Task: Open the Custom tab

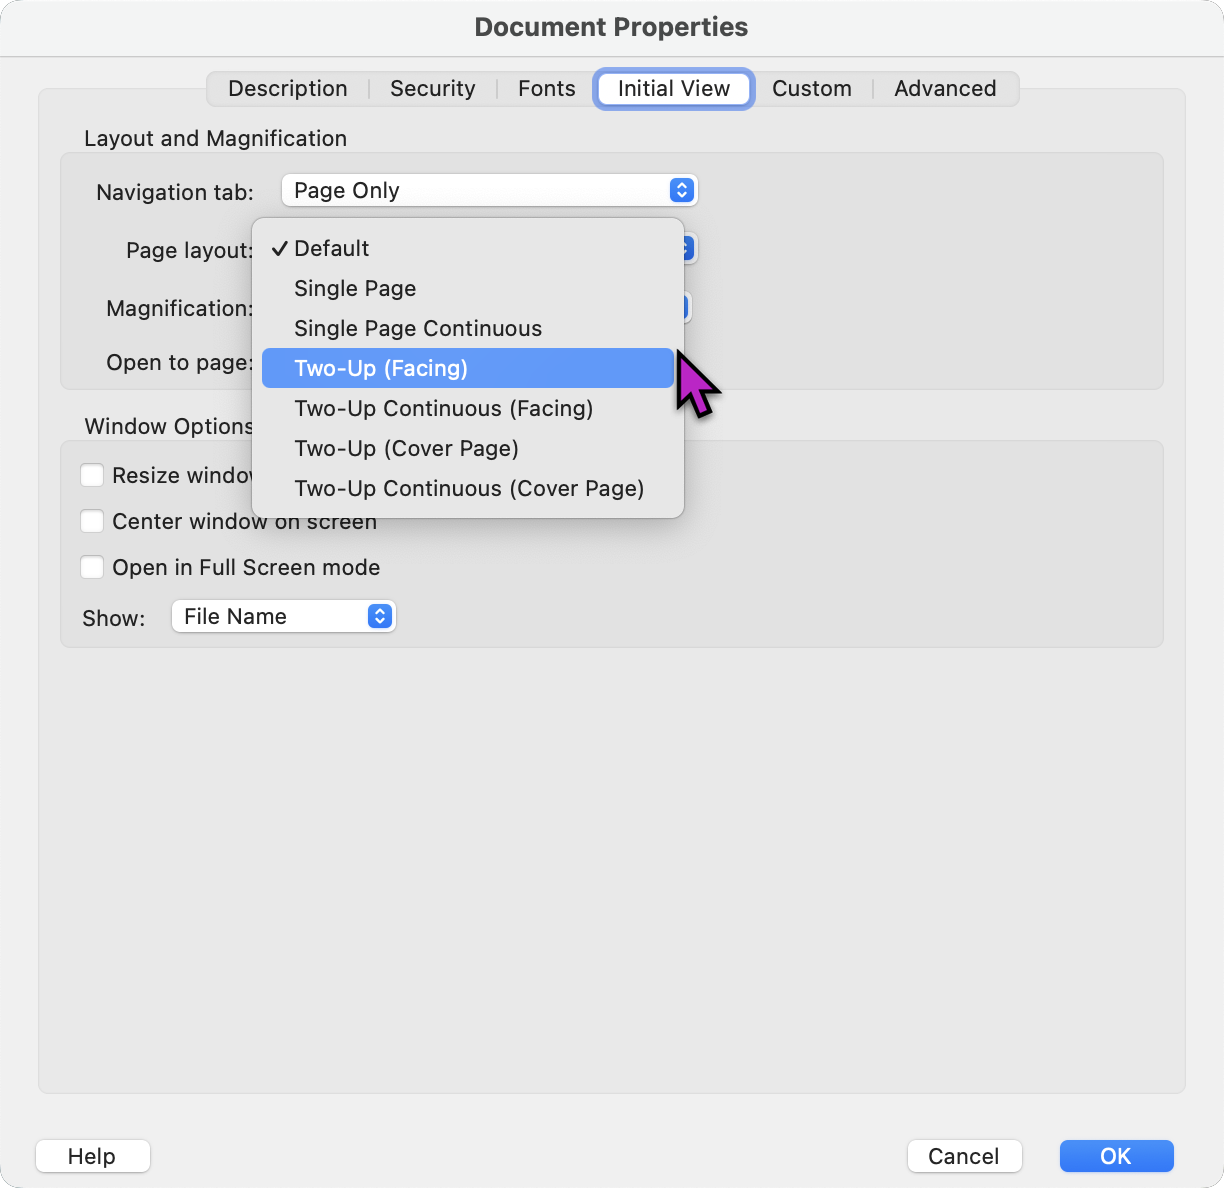Action: pos(812,88)
